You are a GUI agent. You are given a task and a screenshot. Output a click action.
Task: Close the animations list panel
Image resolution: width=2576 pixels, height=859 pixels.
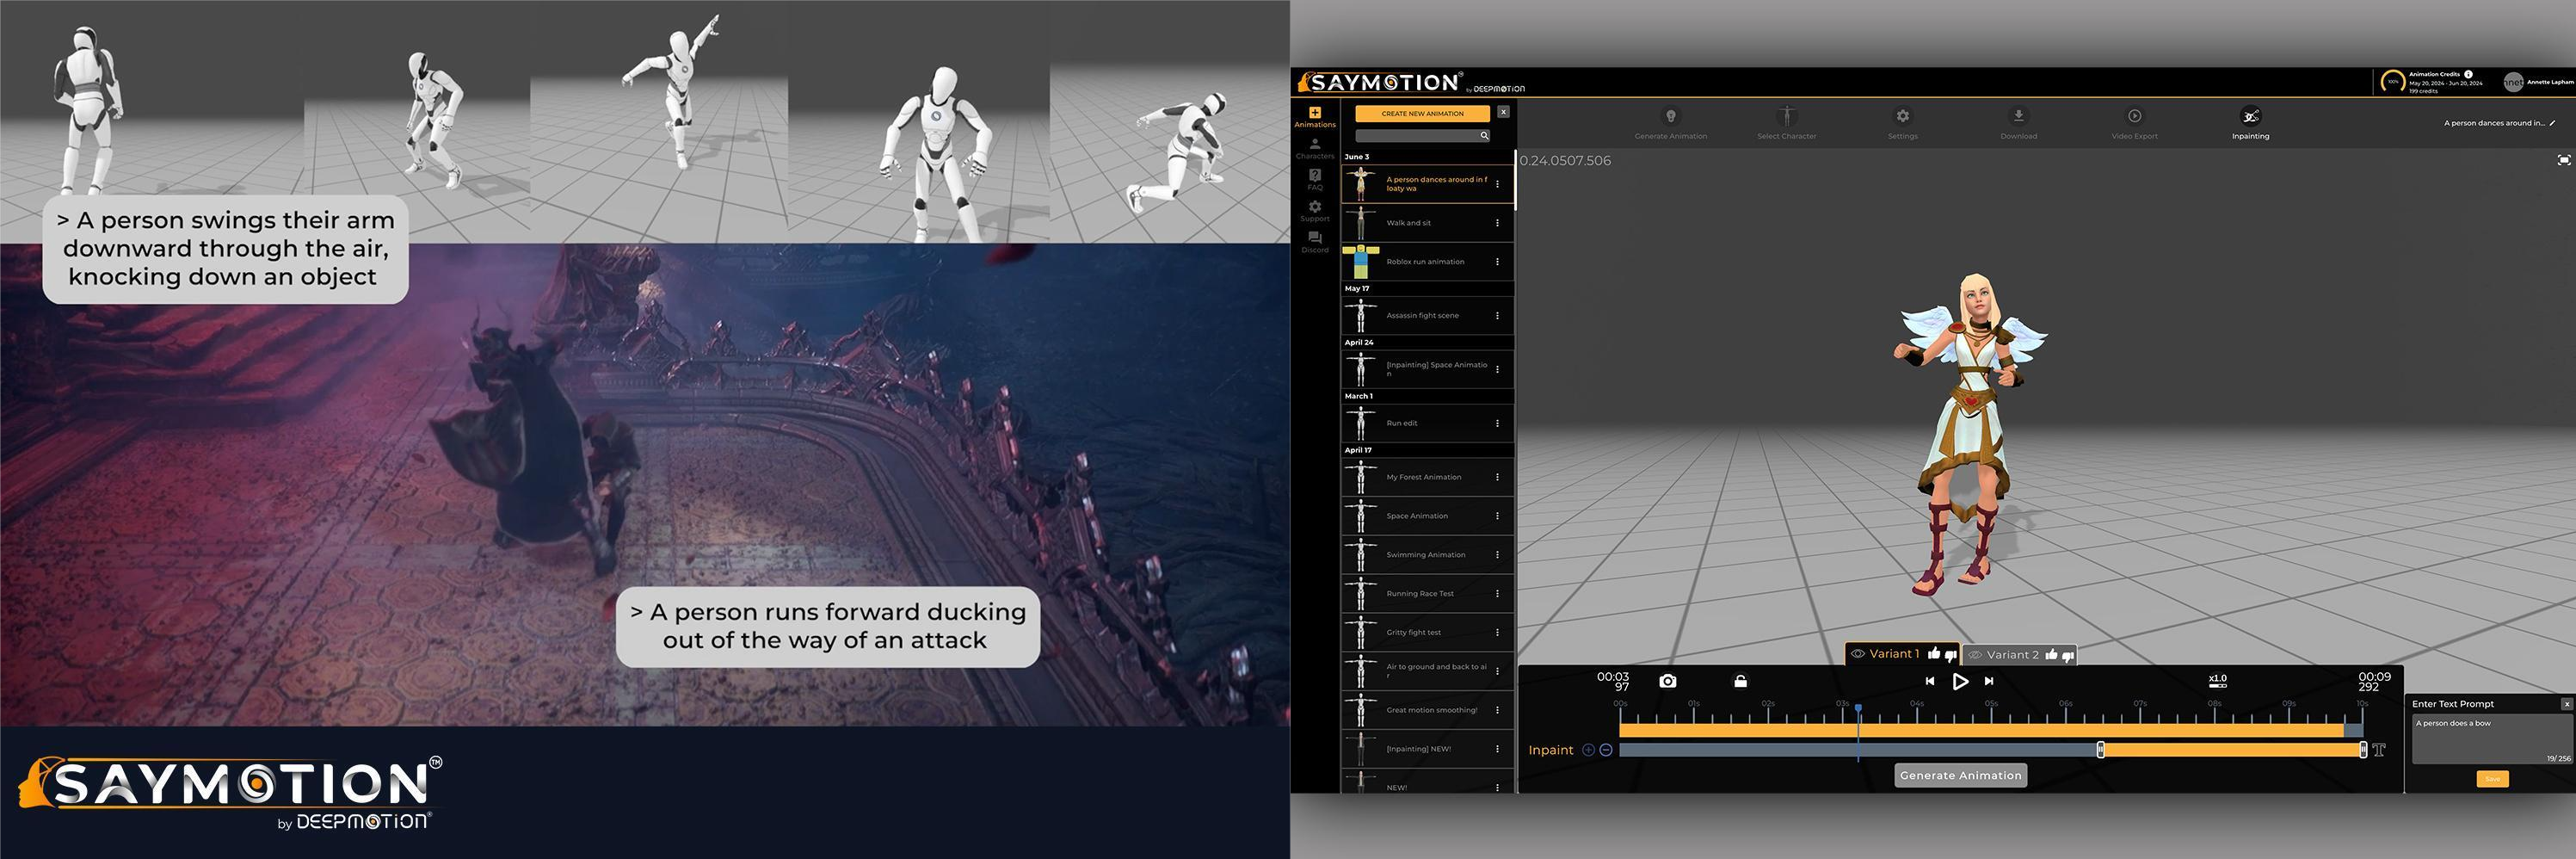1503,112
